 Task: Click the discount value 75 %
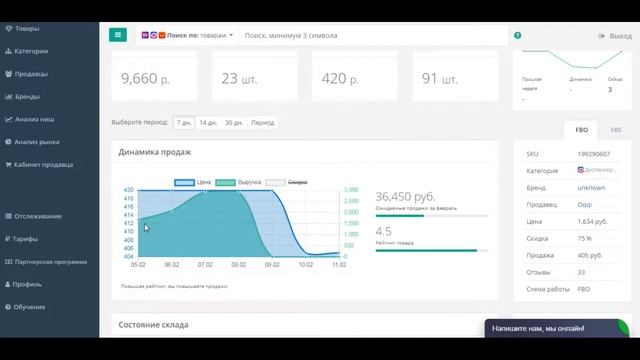[x=584, y=238]
